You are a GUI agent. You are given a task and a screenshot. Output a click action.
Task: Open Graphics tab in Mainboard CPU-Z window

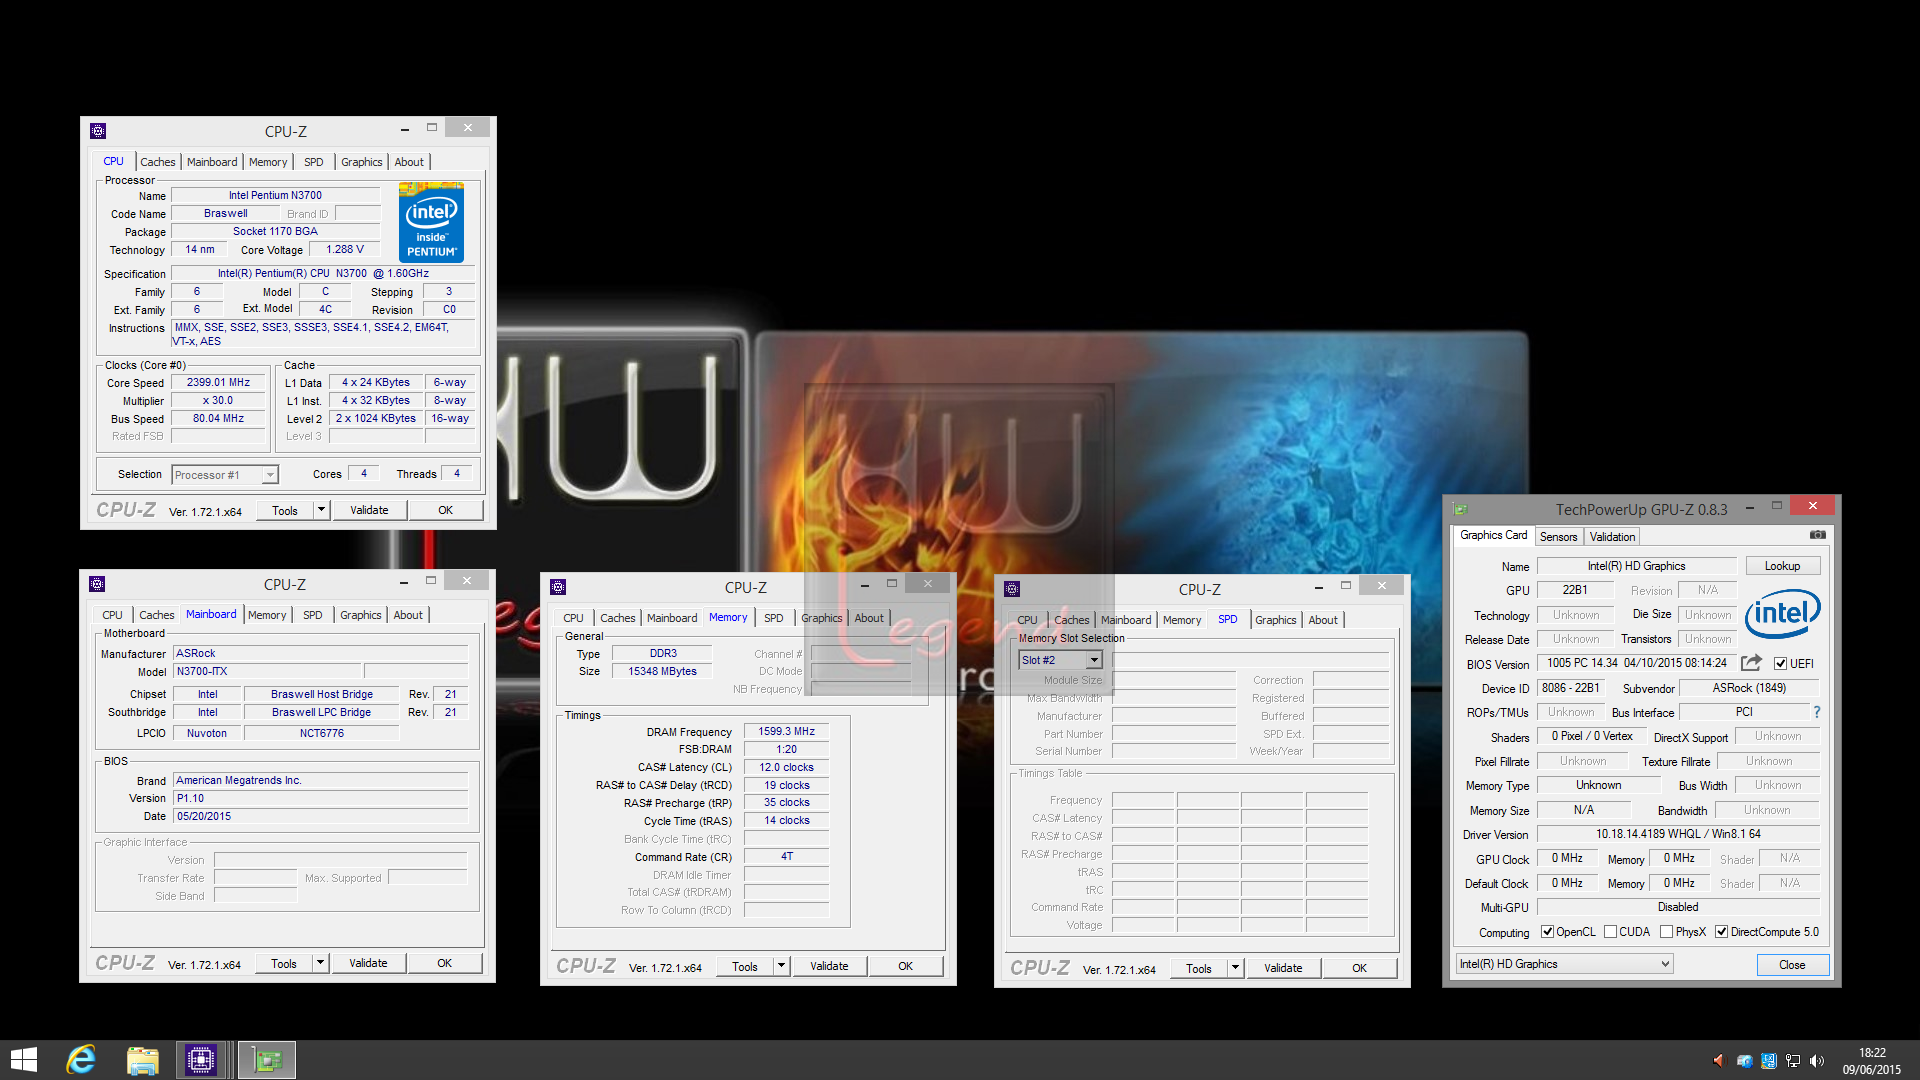coord(360,615)
